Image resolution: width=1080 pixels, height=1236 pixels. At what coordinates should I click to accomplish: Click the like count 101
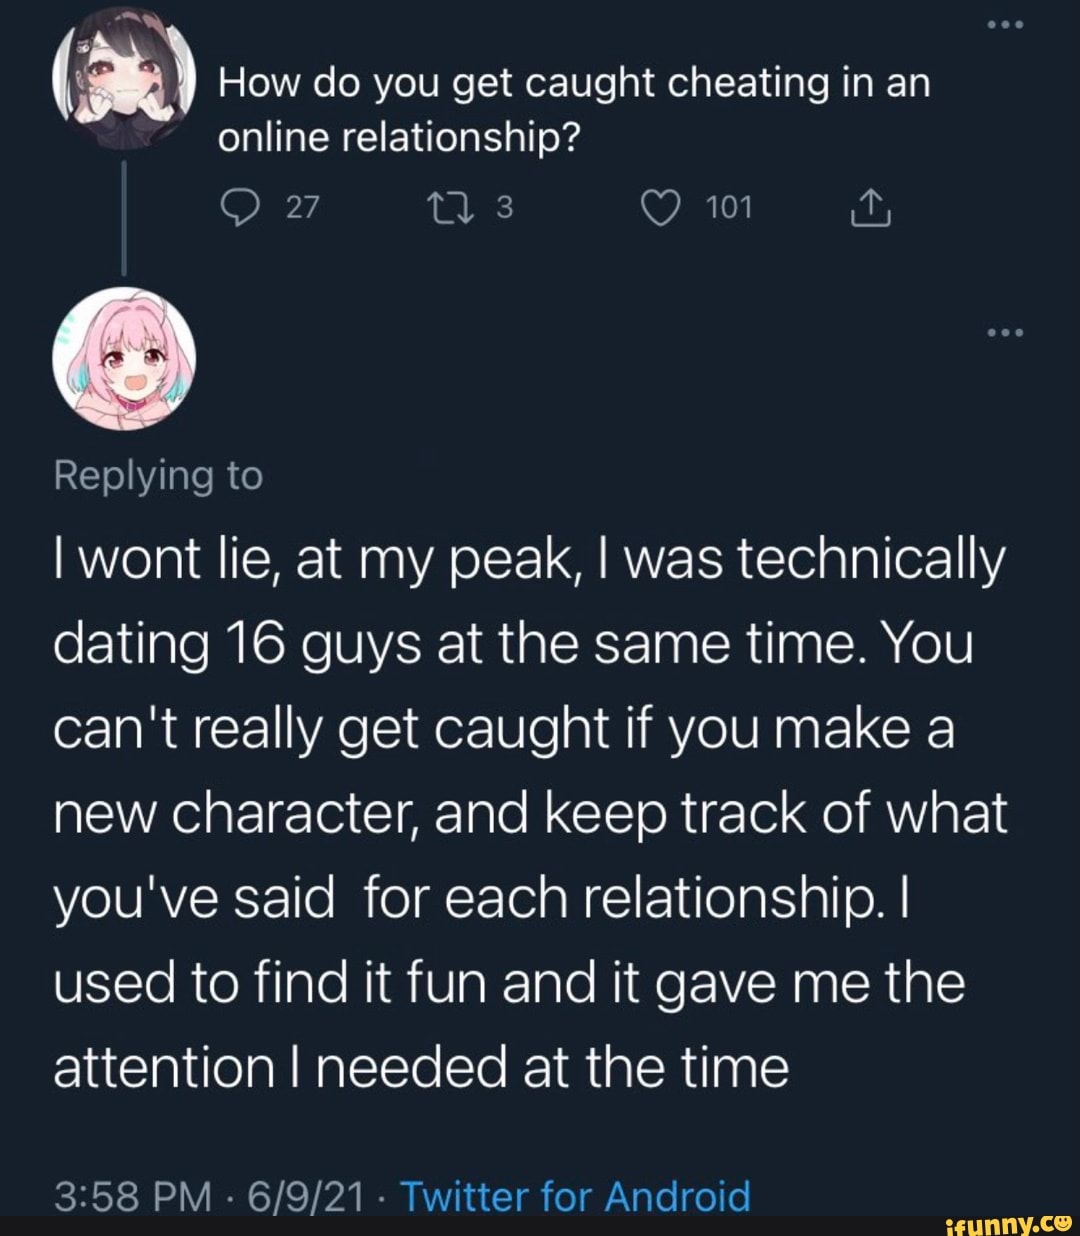pyautogui.click(x=729, y=207)
